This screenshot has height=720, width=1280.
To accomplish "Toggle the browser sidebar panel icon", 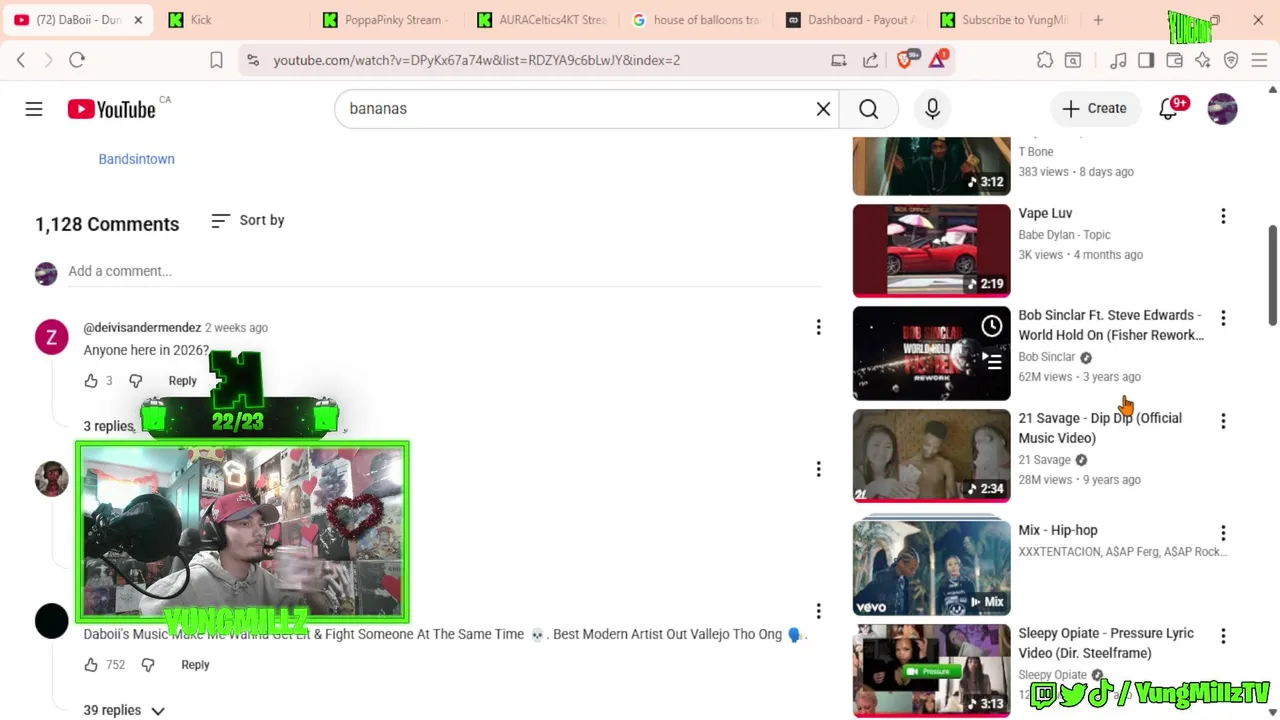I will [x=1146, y=60].
